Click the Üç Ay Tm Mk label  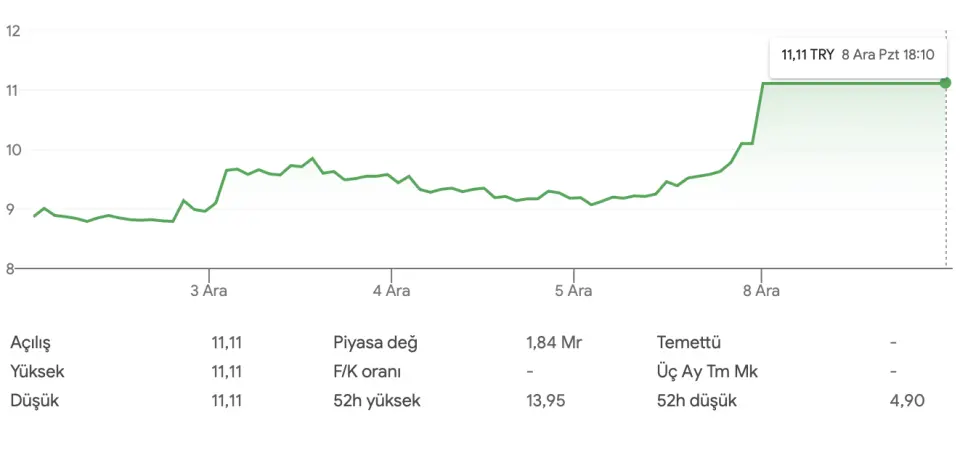(x=708, y=371)
